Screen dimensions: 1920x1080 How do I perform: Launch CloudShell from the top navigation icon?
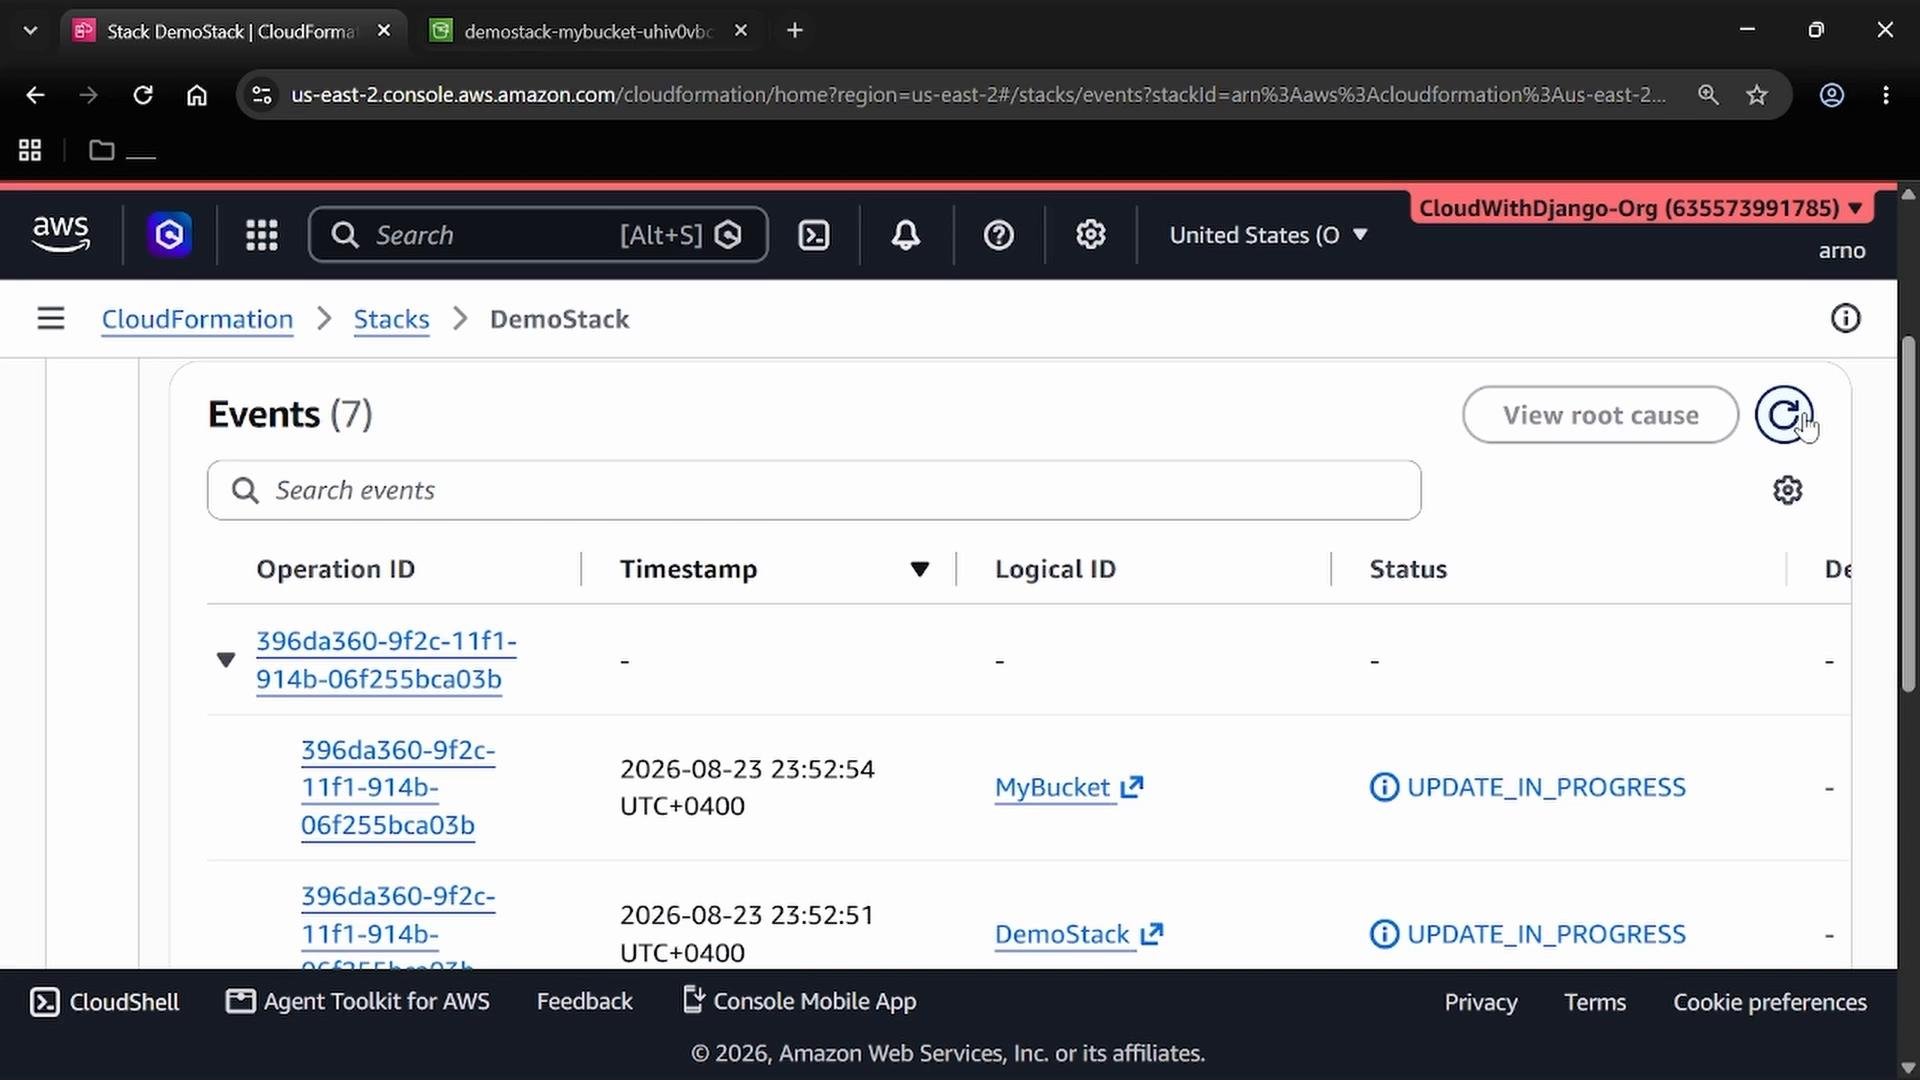tap(814, 235)
